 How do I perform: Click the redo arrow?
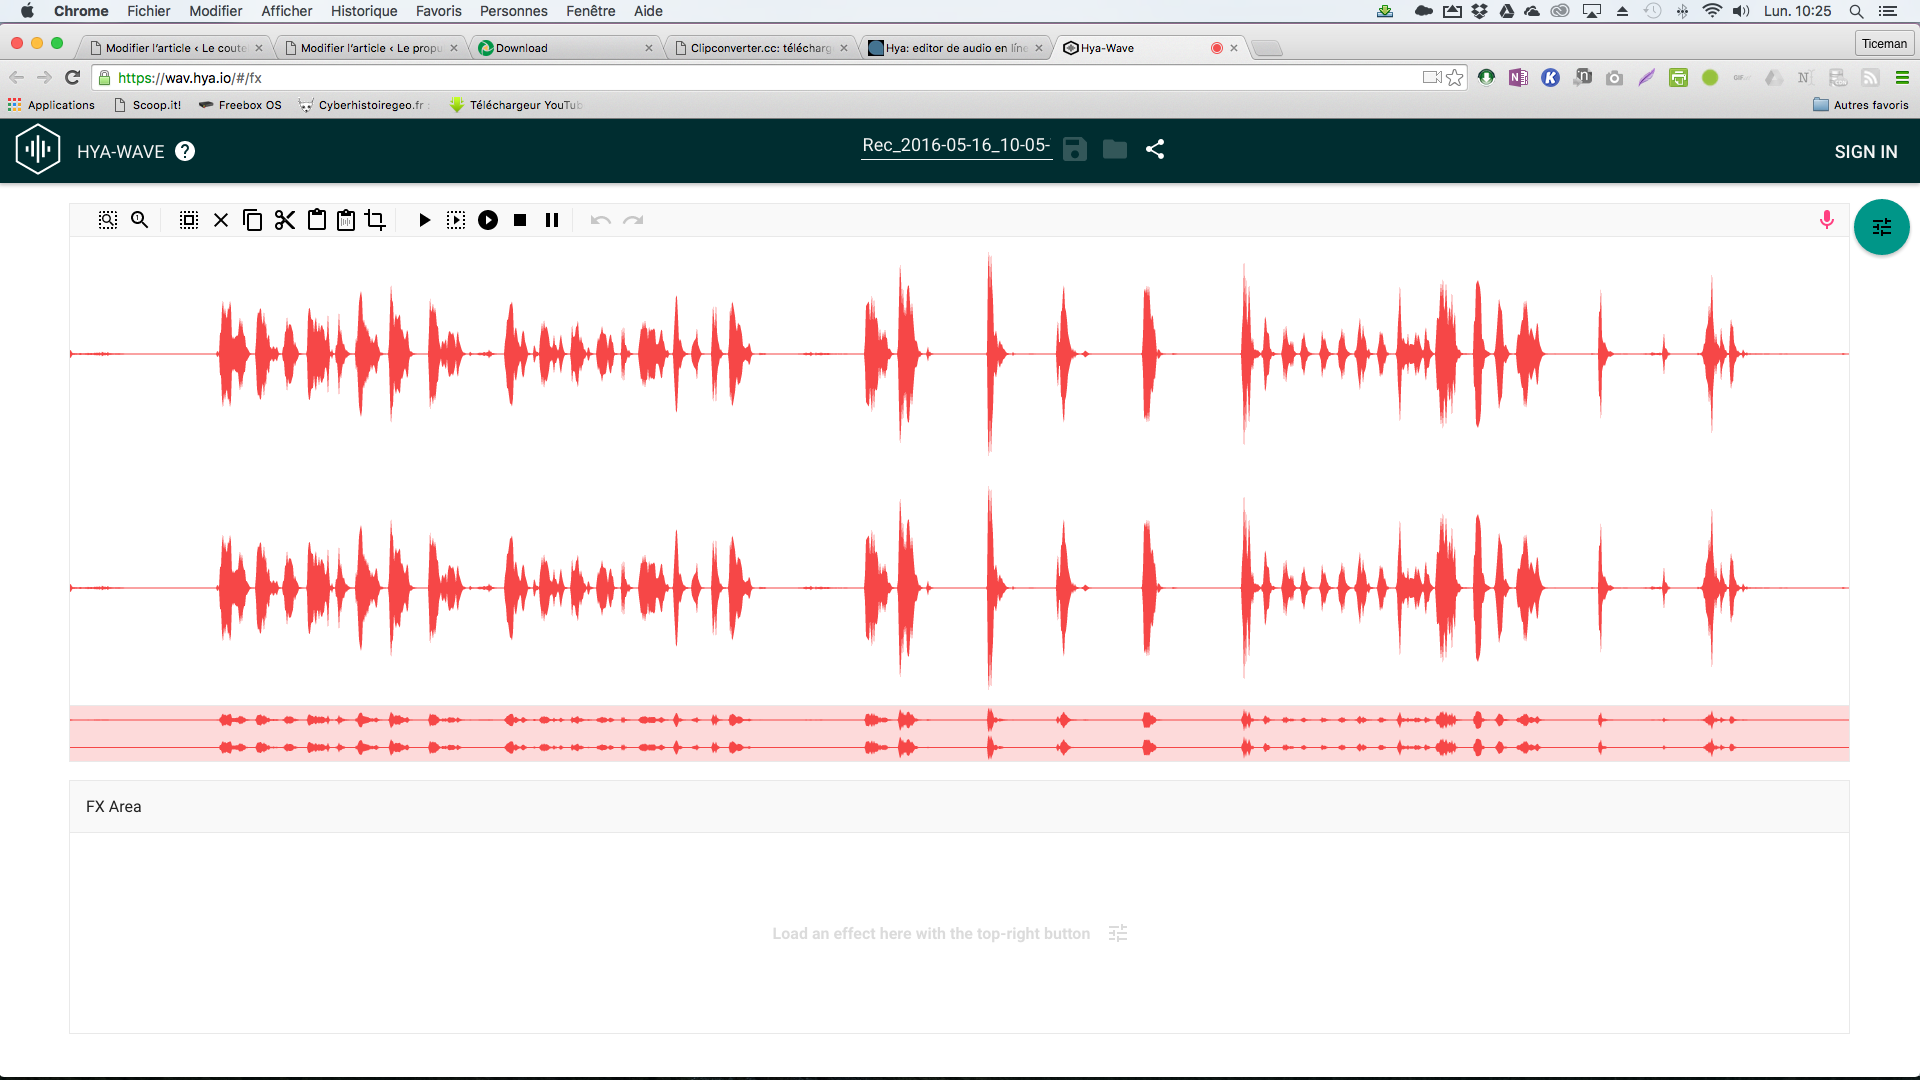[x=633, y=220]
